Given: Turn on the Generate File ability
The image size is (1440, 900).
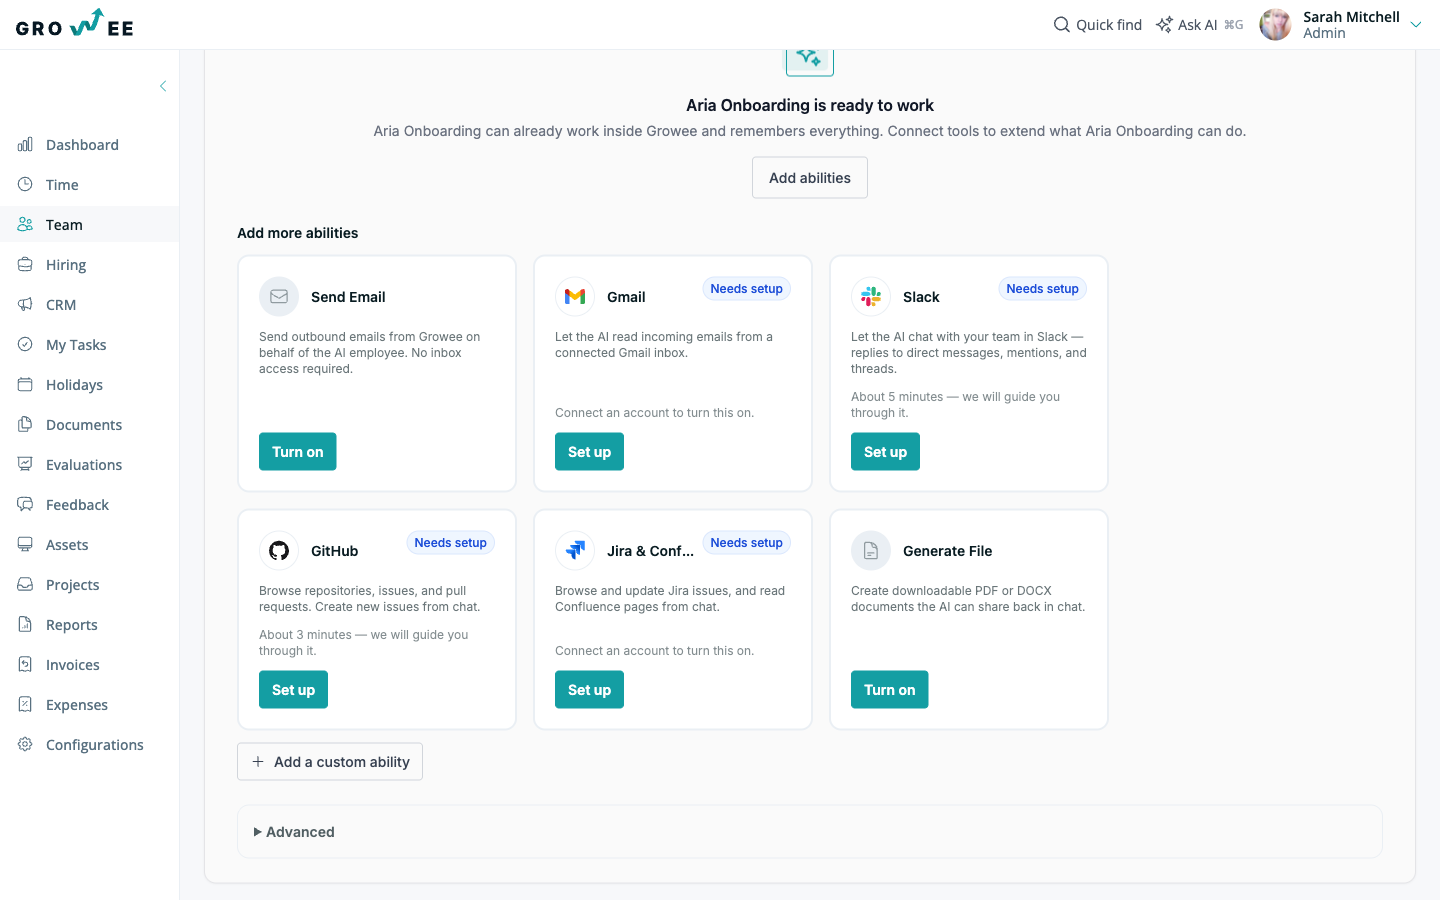Looking at the screenshot, I should click(890, 690).
